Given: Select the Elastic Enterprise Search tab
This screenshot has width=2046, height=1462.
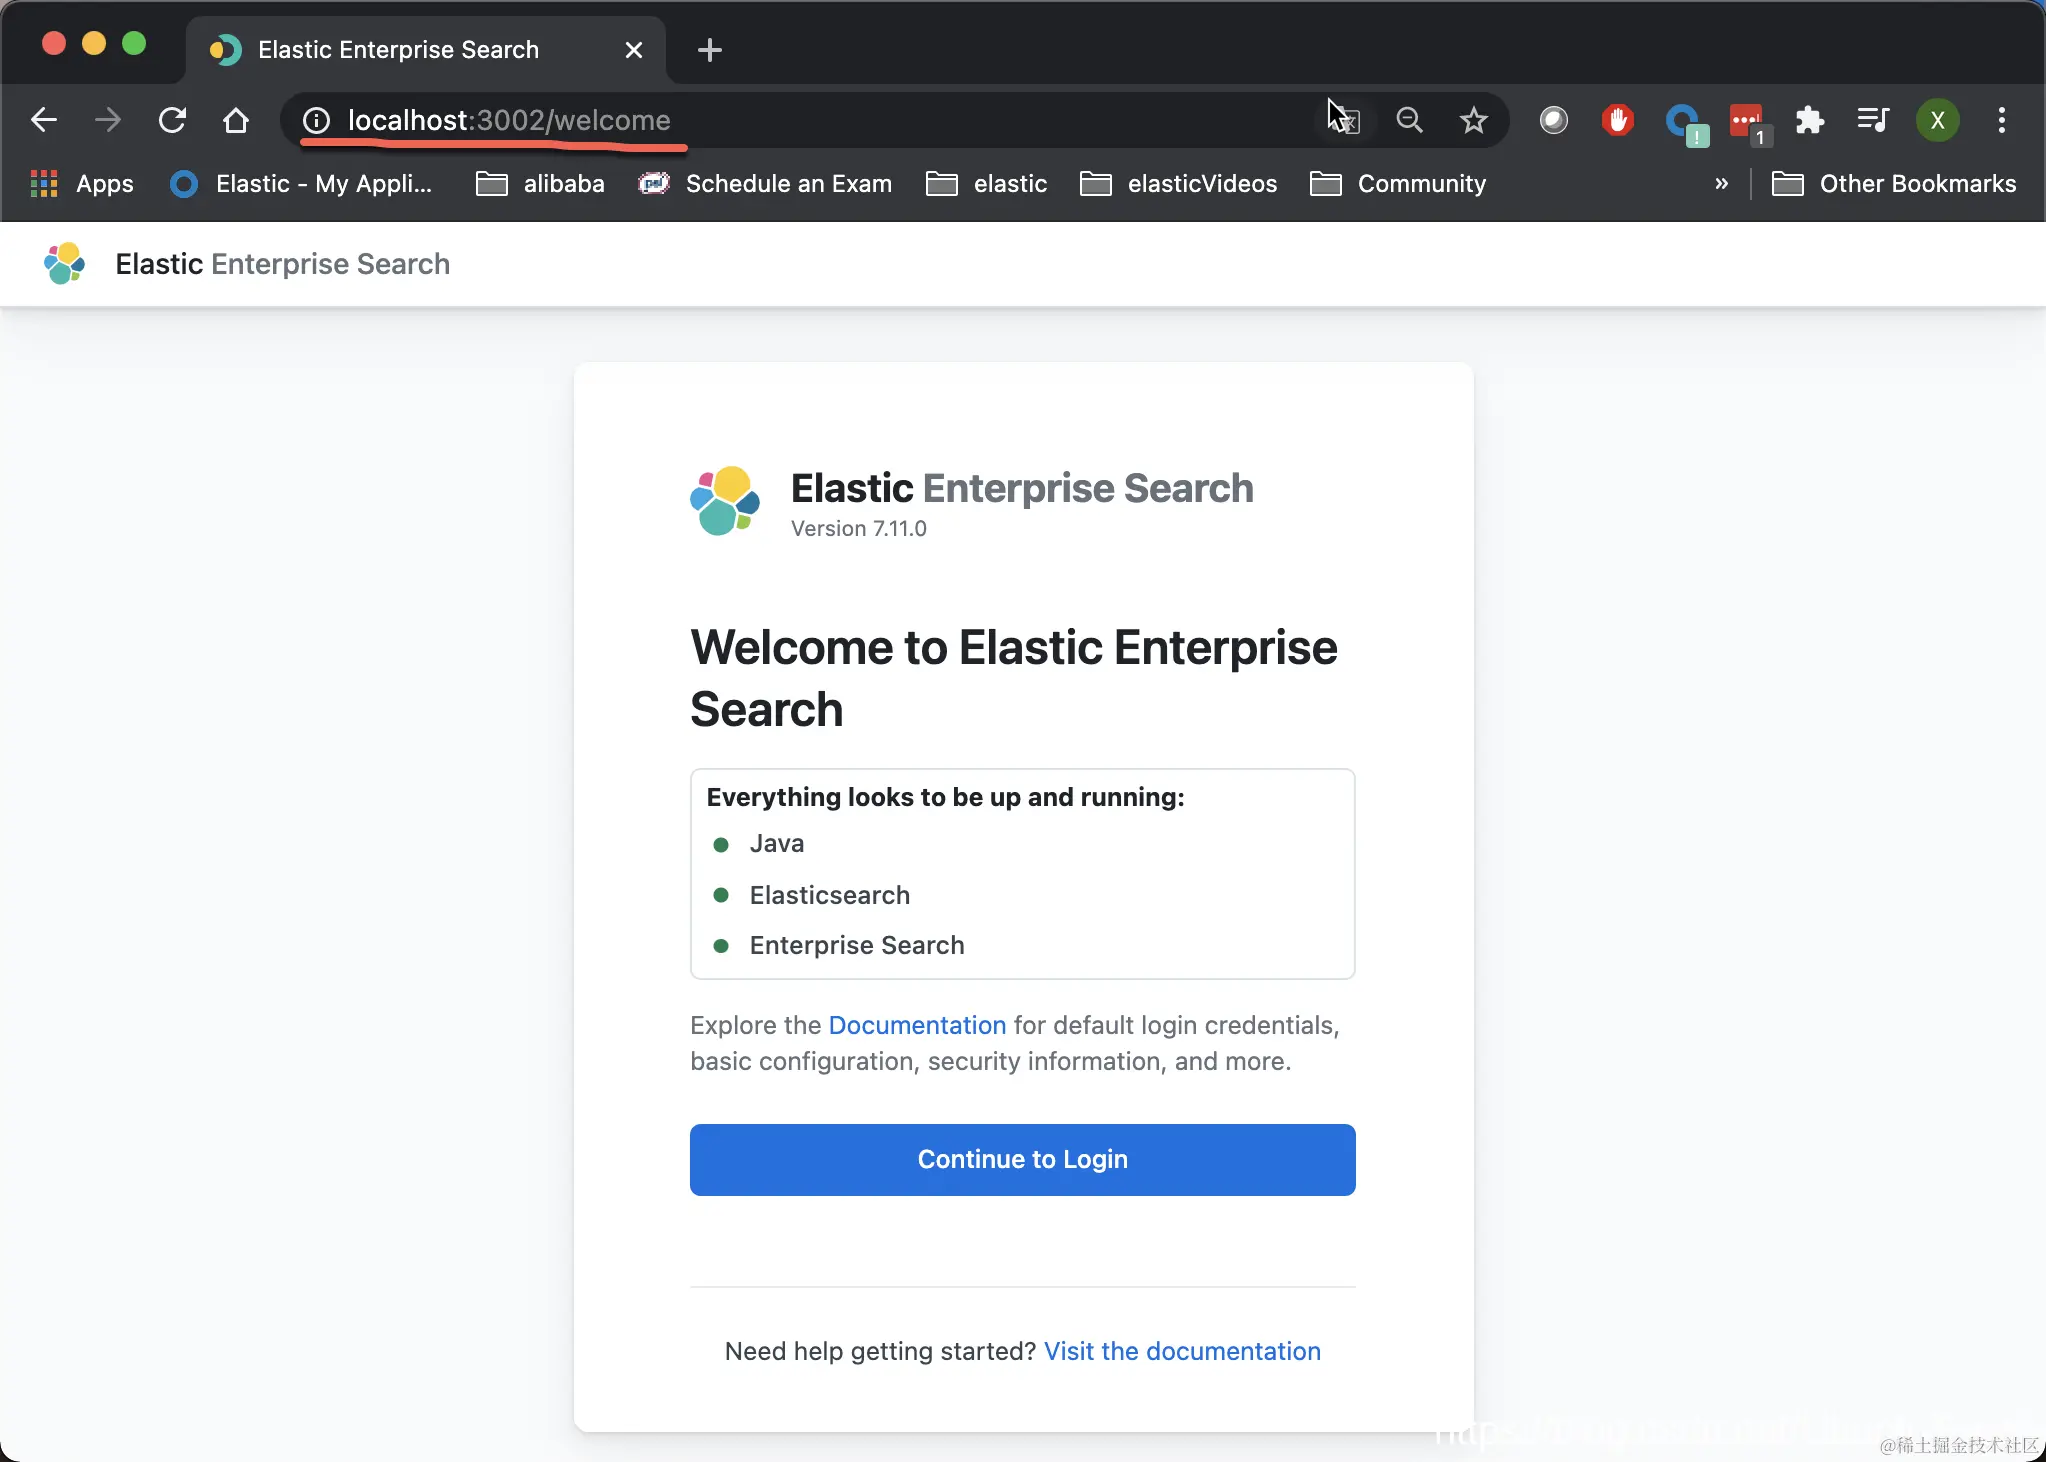Looking at the screenshot, I should [x=398, y=50].
